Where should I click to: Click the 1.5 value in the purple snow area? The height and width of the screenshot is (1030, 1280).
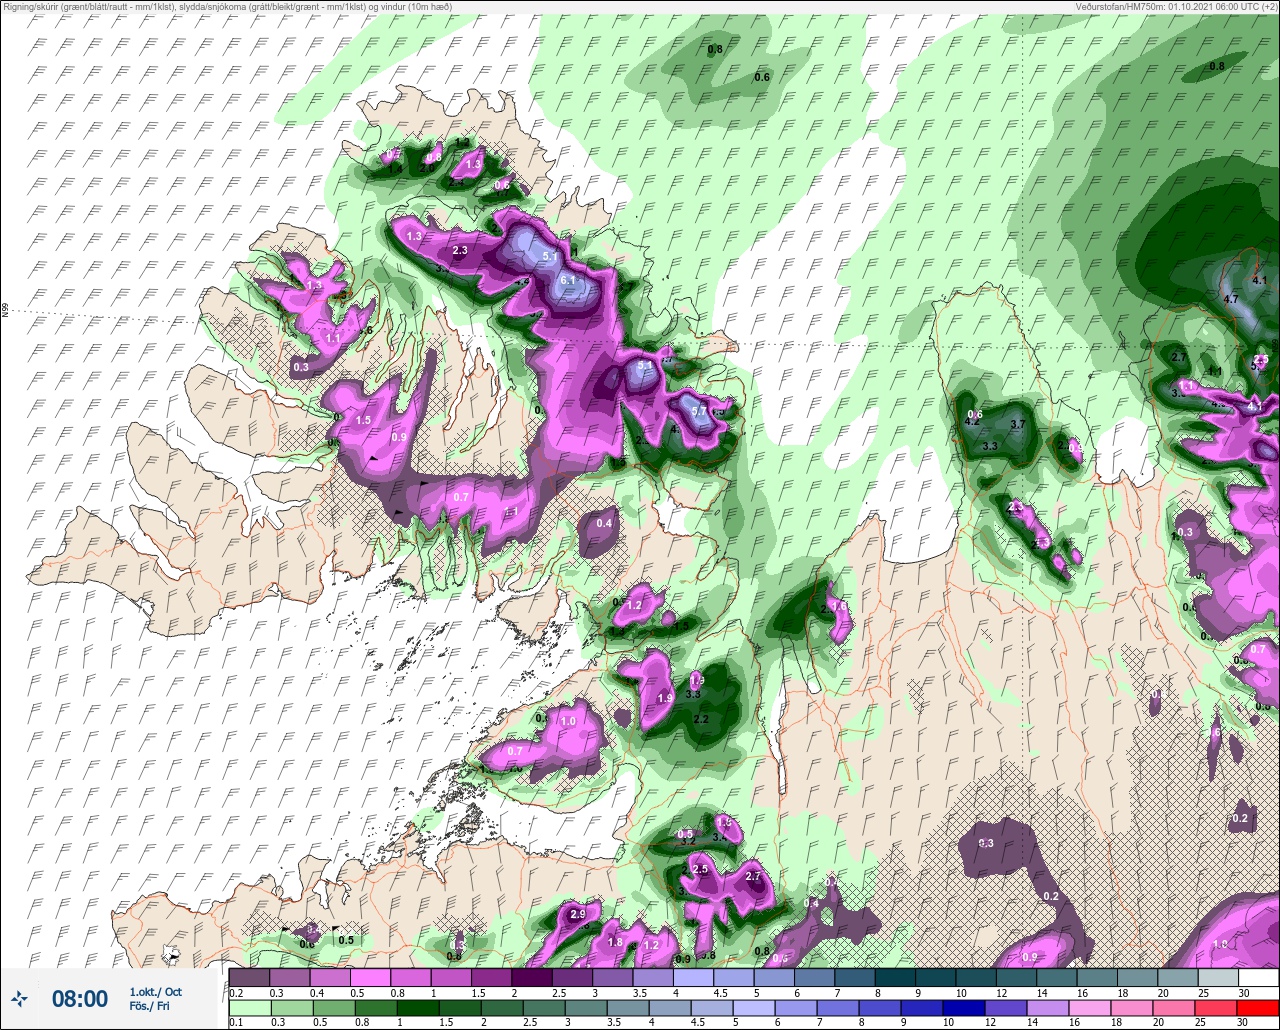(x=364, y=421)
